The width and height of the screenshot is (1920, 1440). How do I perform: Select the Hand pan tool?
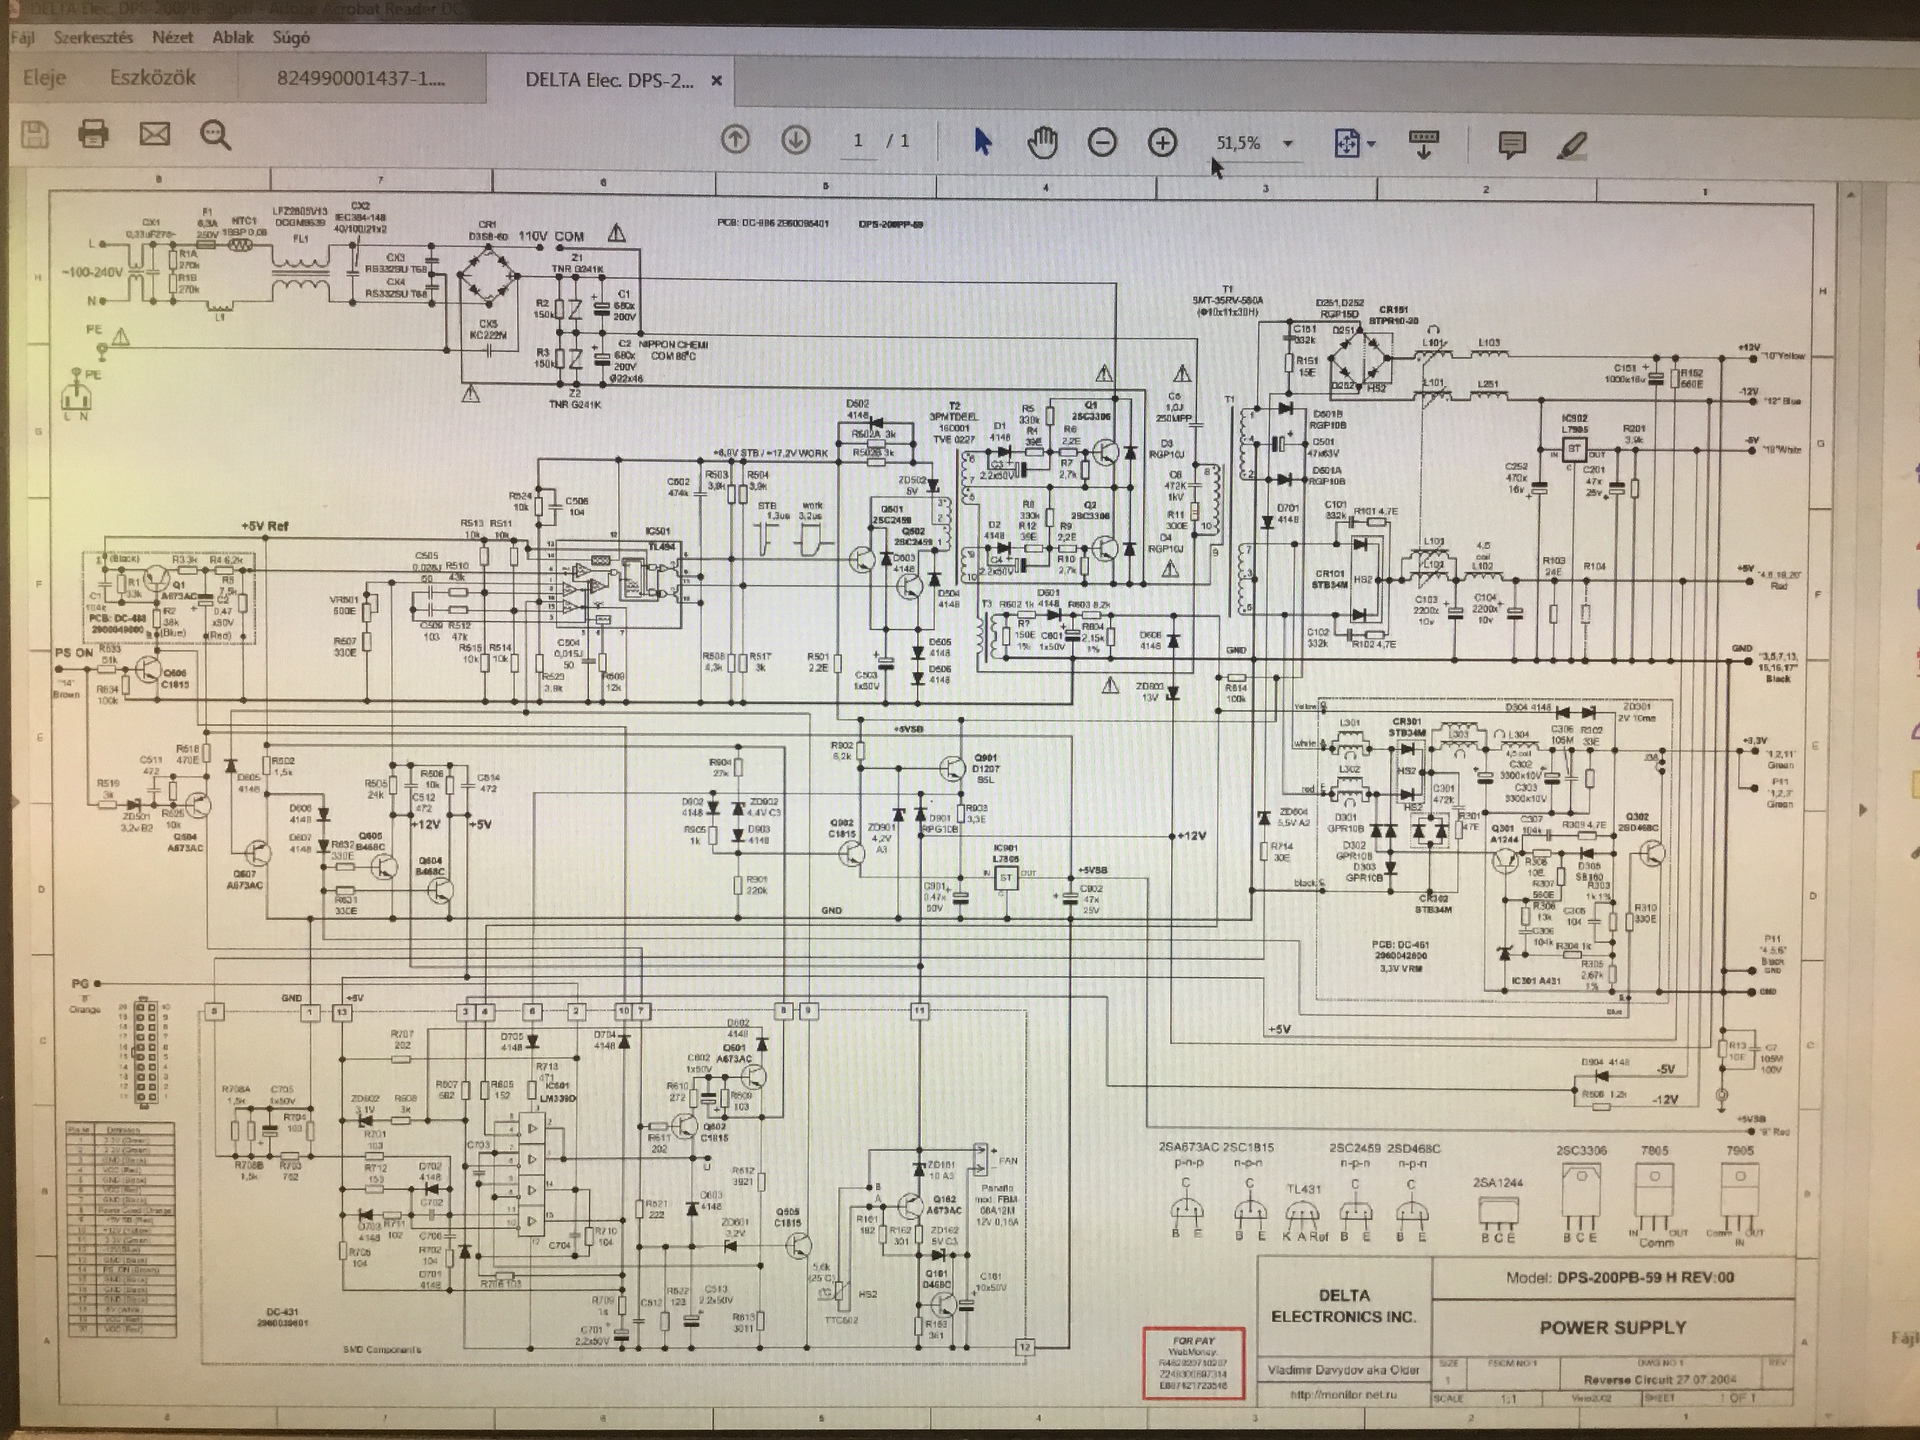coord(1042,142)
